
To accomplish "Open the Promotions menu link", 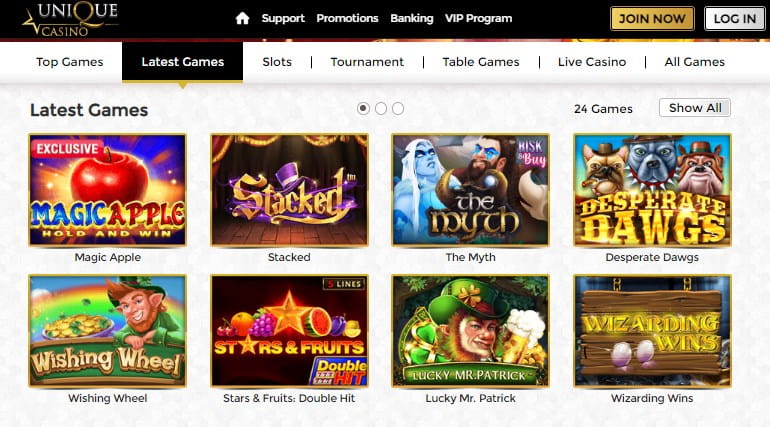I will 347,18.
